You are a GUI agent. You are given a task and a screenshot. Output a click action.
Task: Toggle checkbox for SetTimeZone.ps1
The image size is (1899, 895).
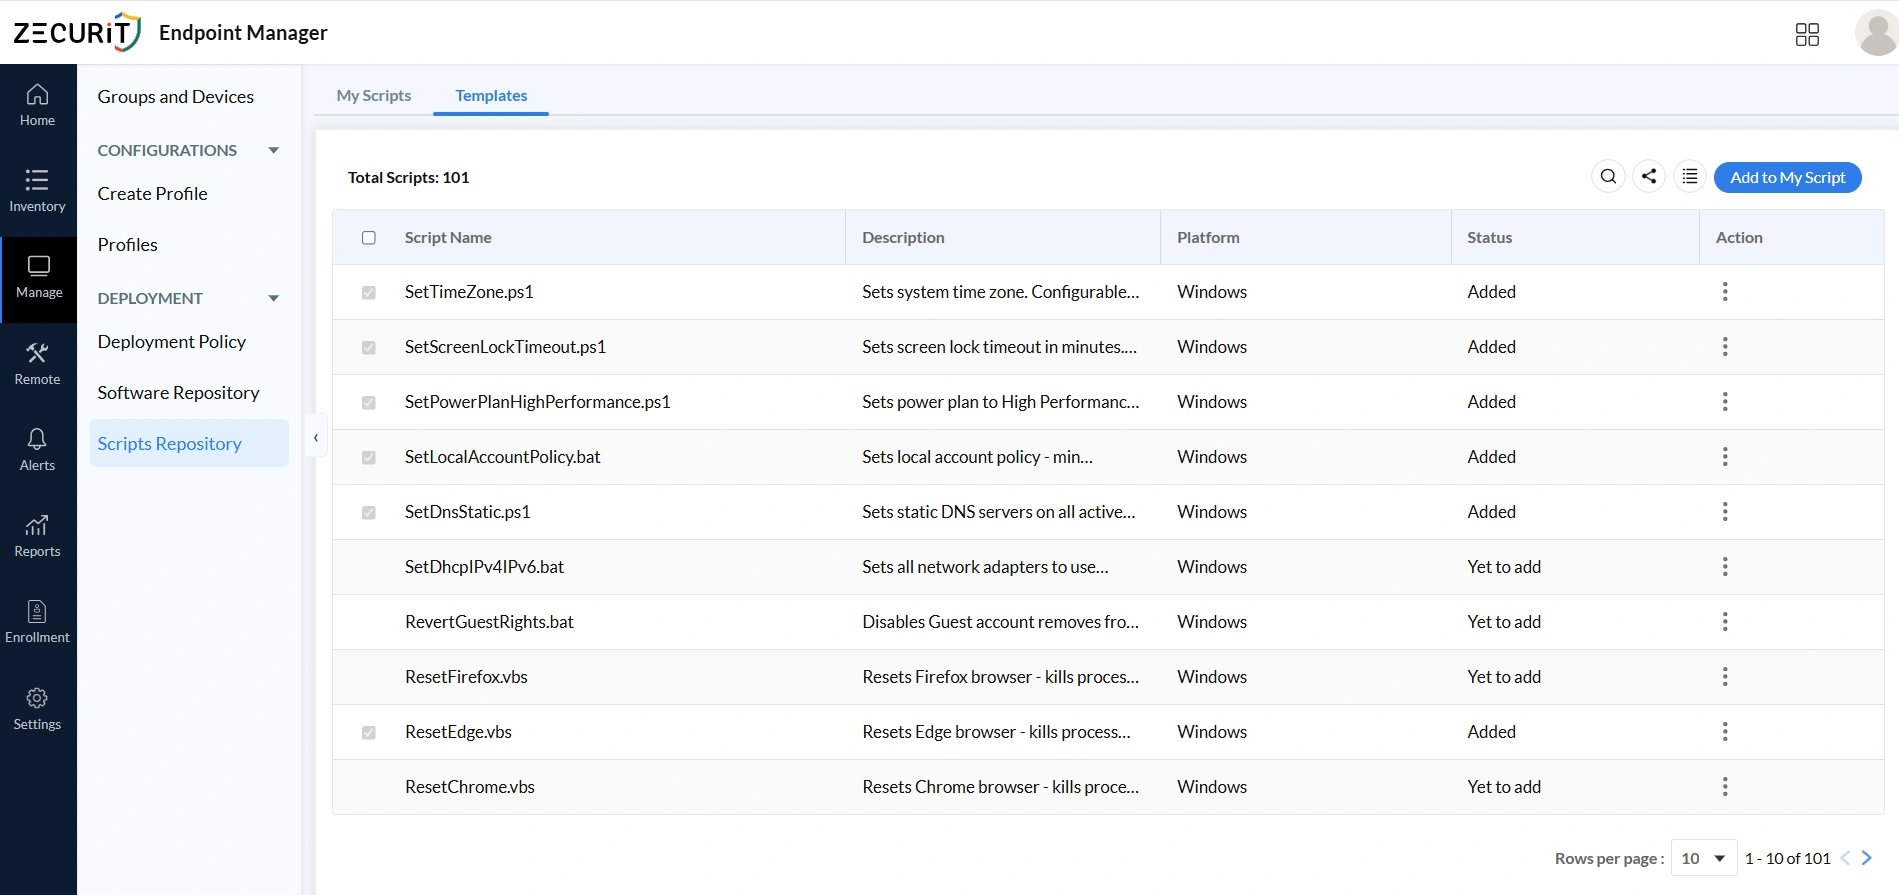[369, 293]
